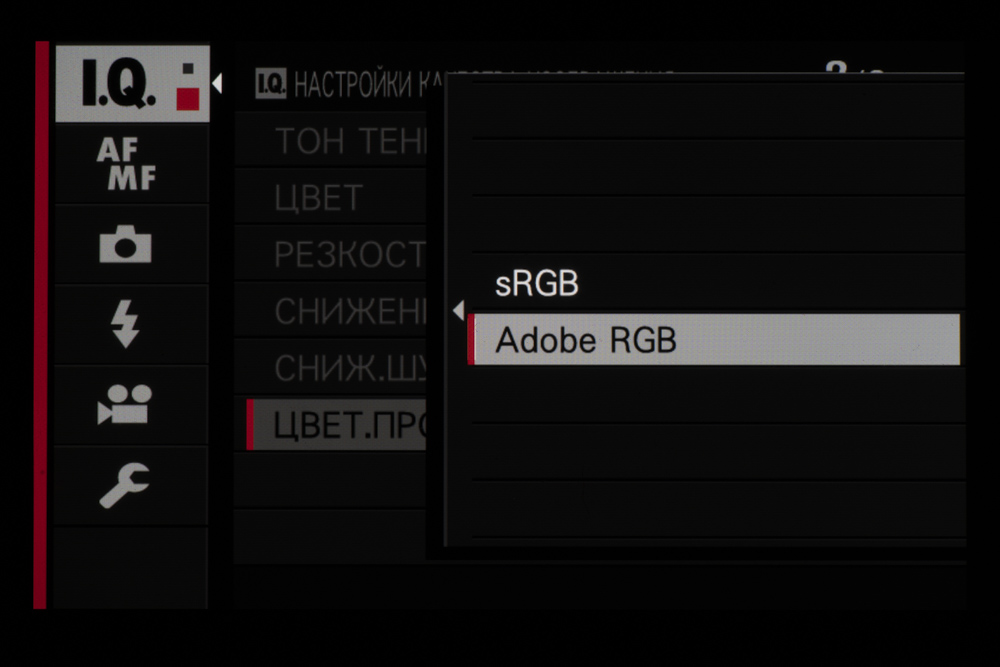The image size is (1000, 667).
Task: Open the camera shooting settings tab
Action: [x=126, y=245]
